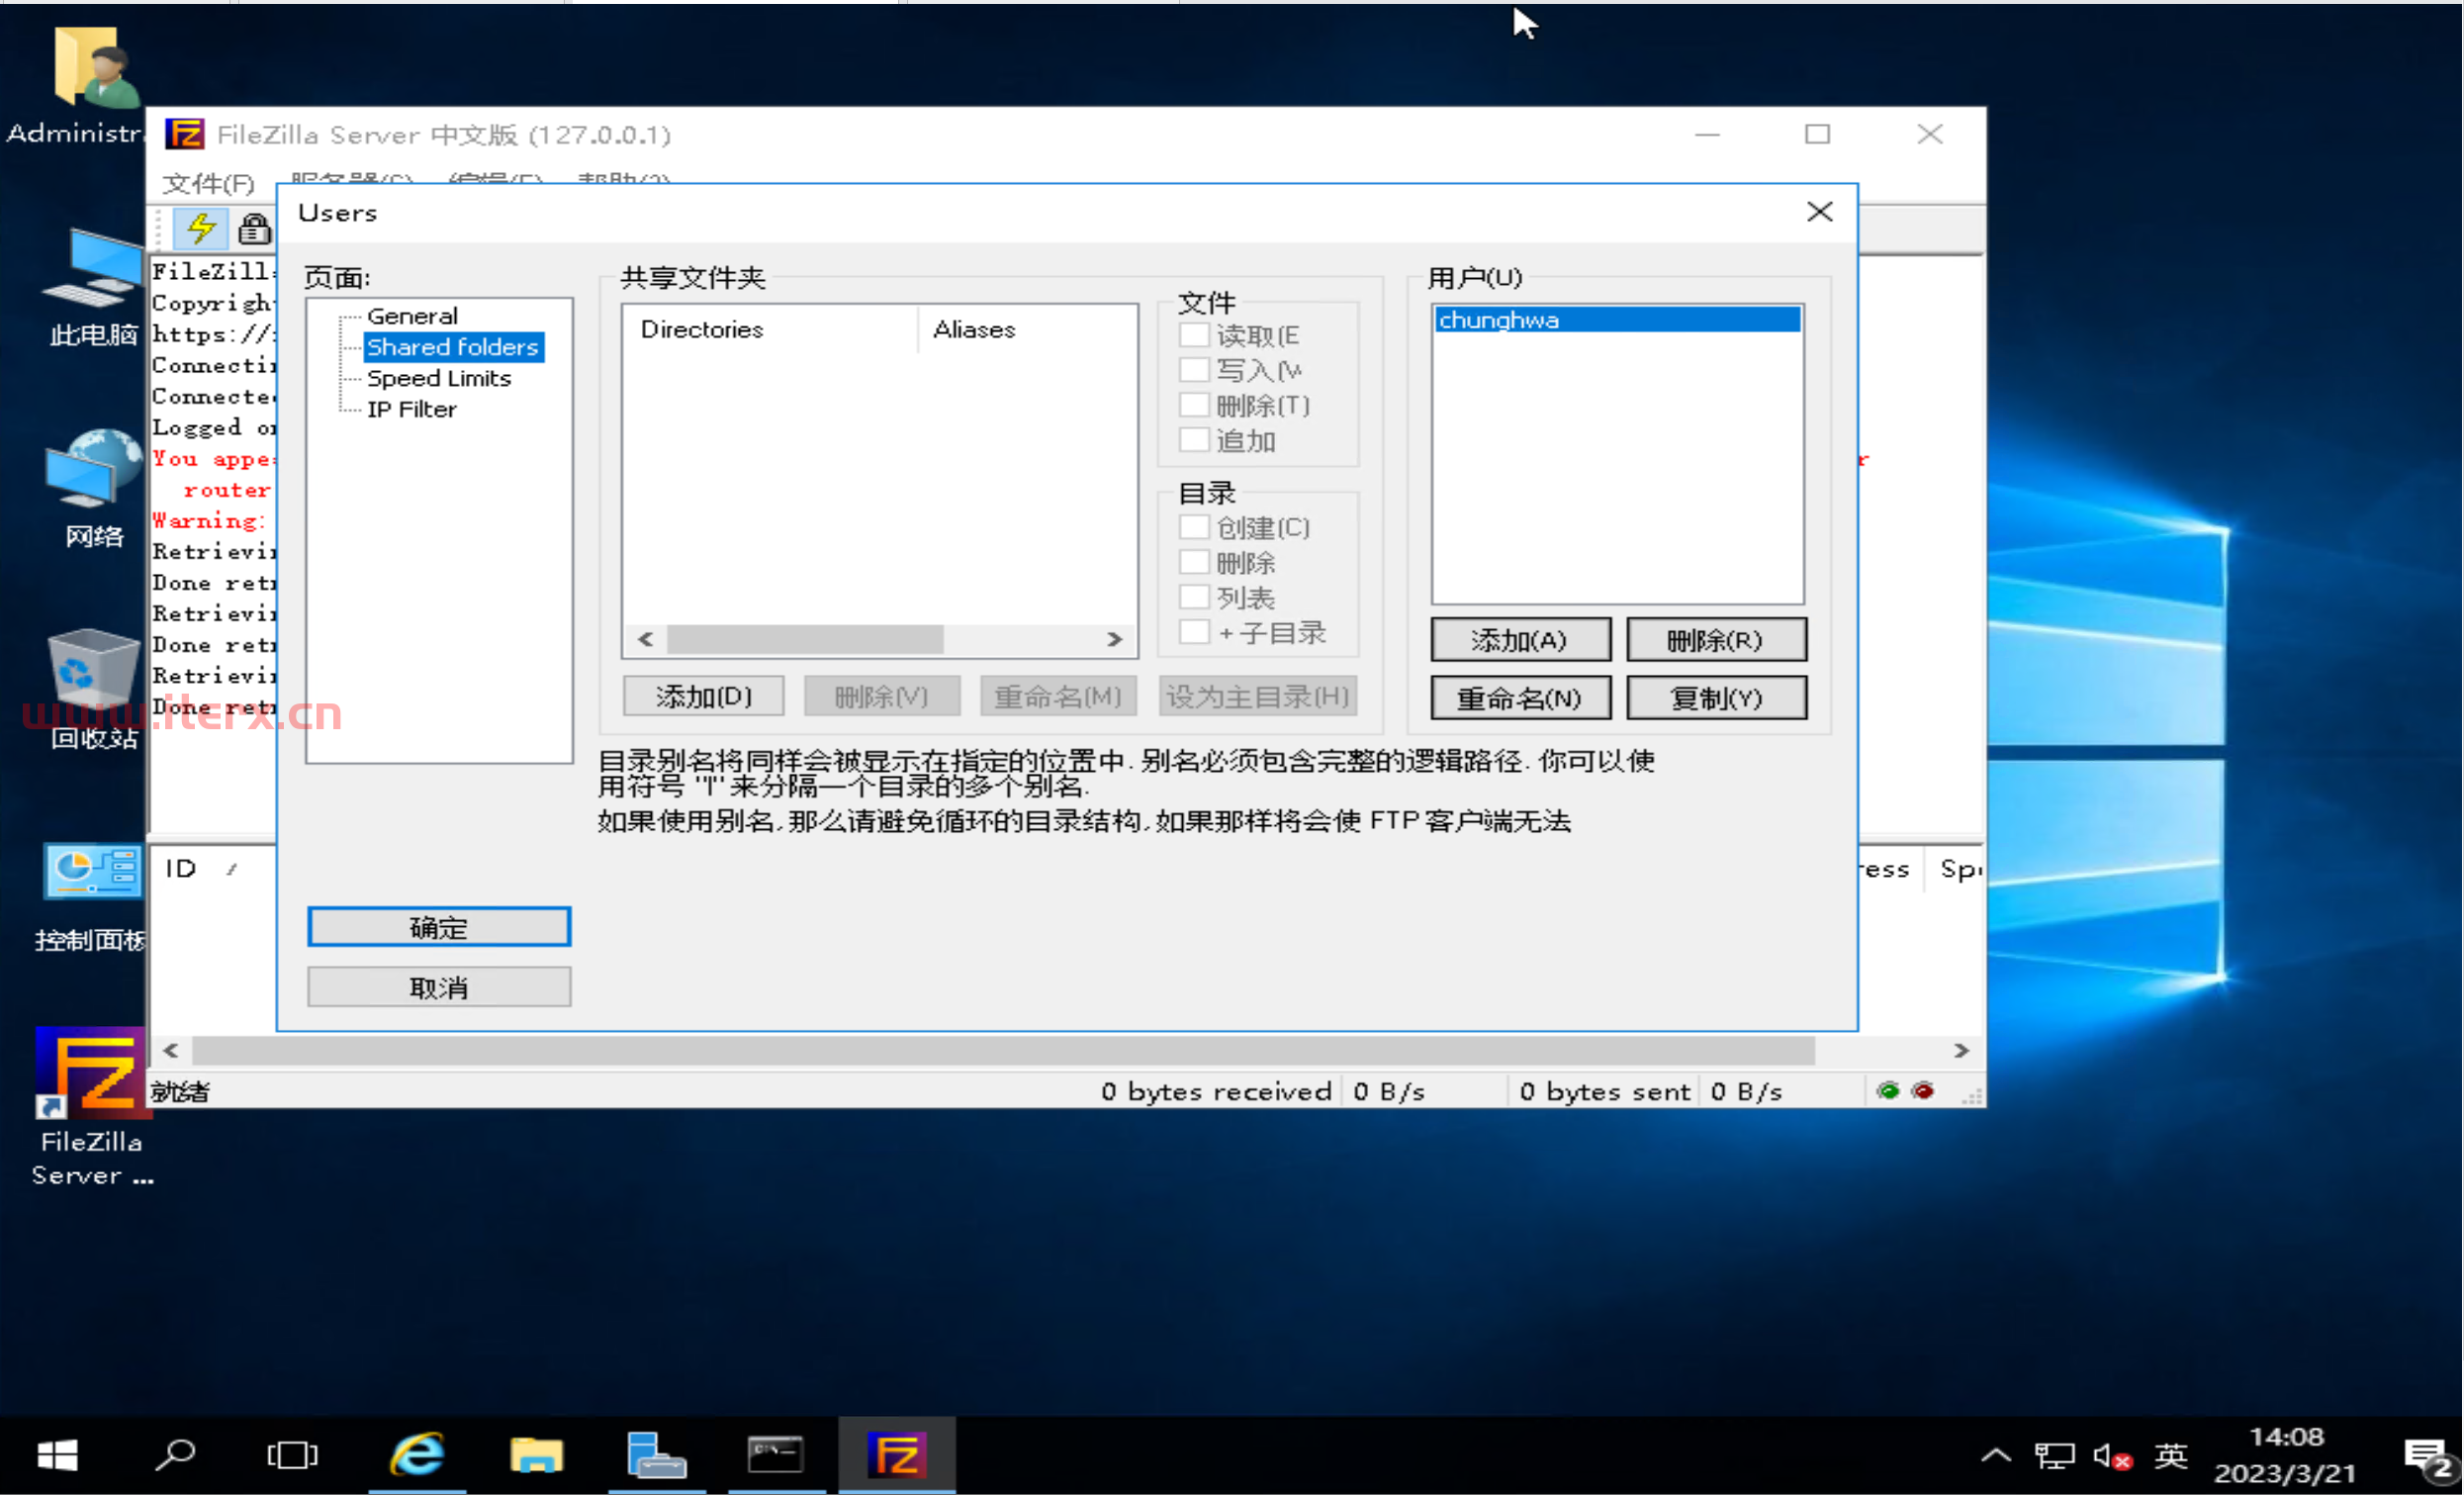Click the padlock lock-server toolbar icon
Viewport: 2464px width, 1495px height.
point(254,229)
